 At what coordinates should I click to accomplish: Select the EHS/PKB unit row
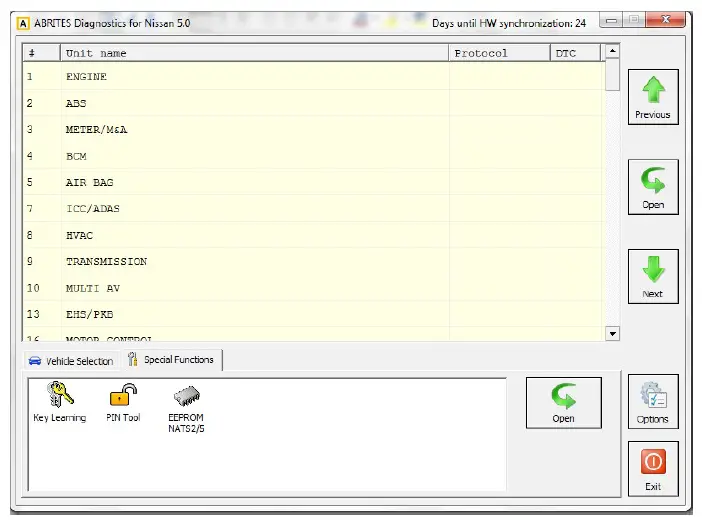313,314
